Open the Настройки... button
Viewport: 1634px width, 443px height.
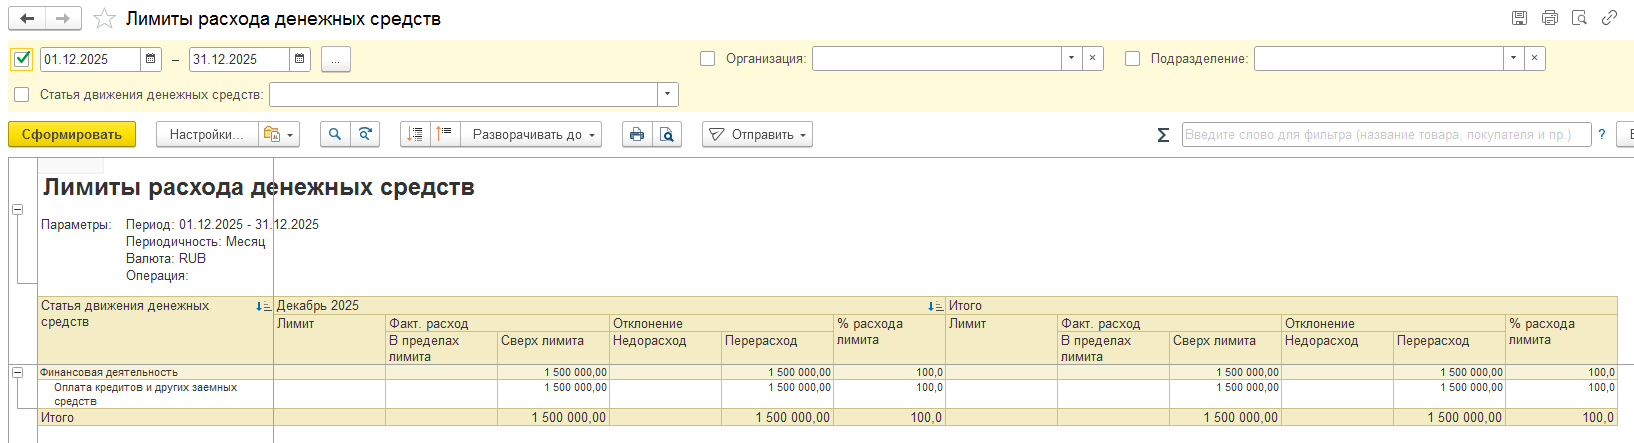206,134
